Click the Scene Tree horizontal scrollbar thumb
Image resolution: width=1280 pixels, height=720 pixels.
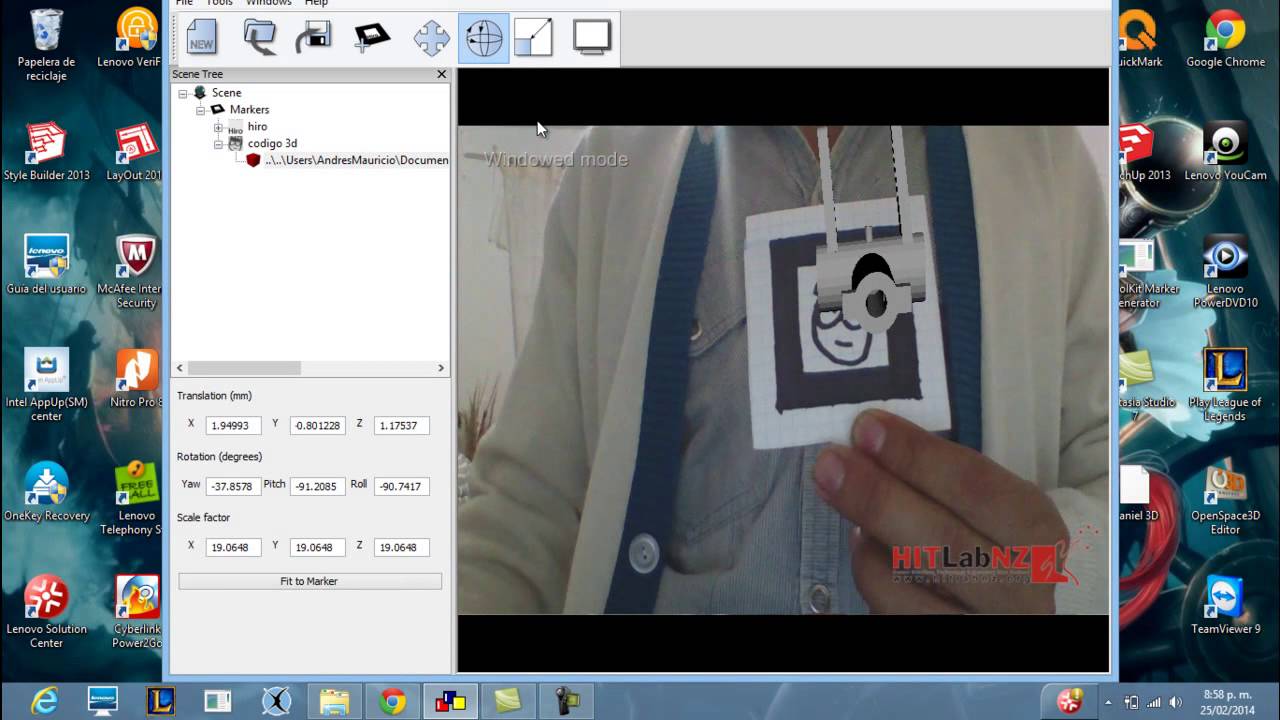pos(244,368)
